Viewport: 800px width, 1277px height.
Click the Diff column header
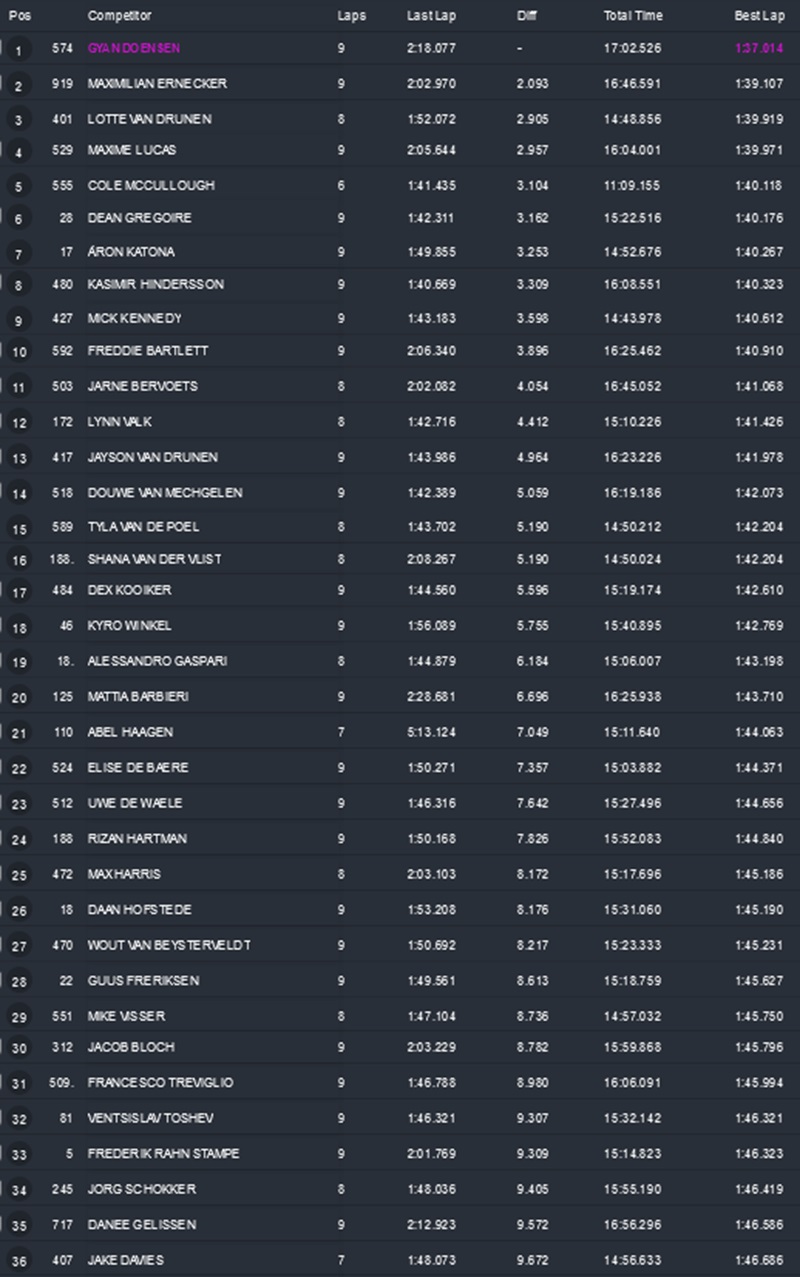click(x=526, y=16)
